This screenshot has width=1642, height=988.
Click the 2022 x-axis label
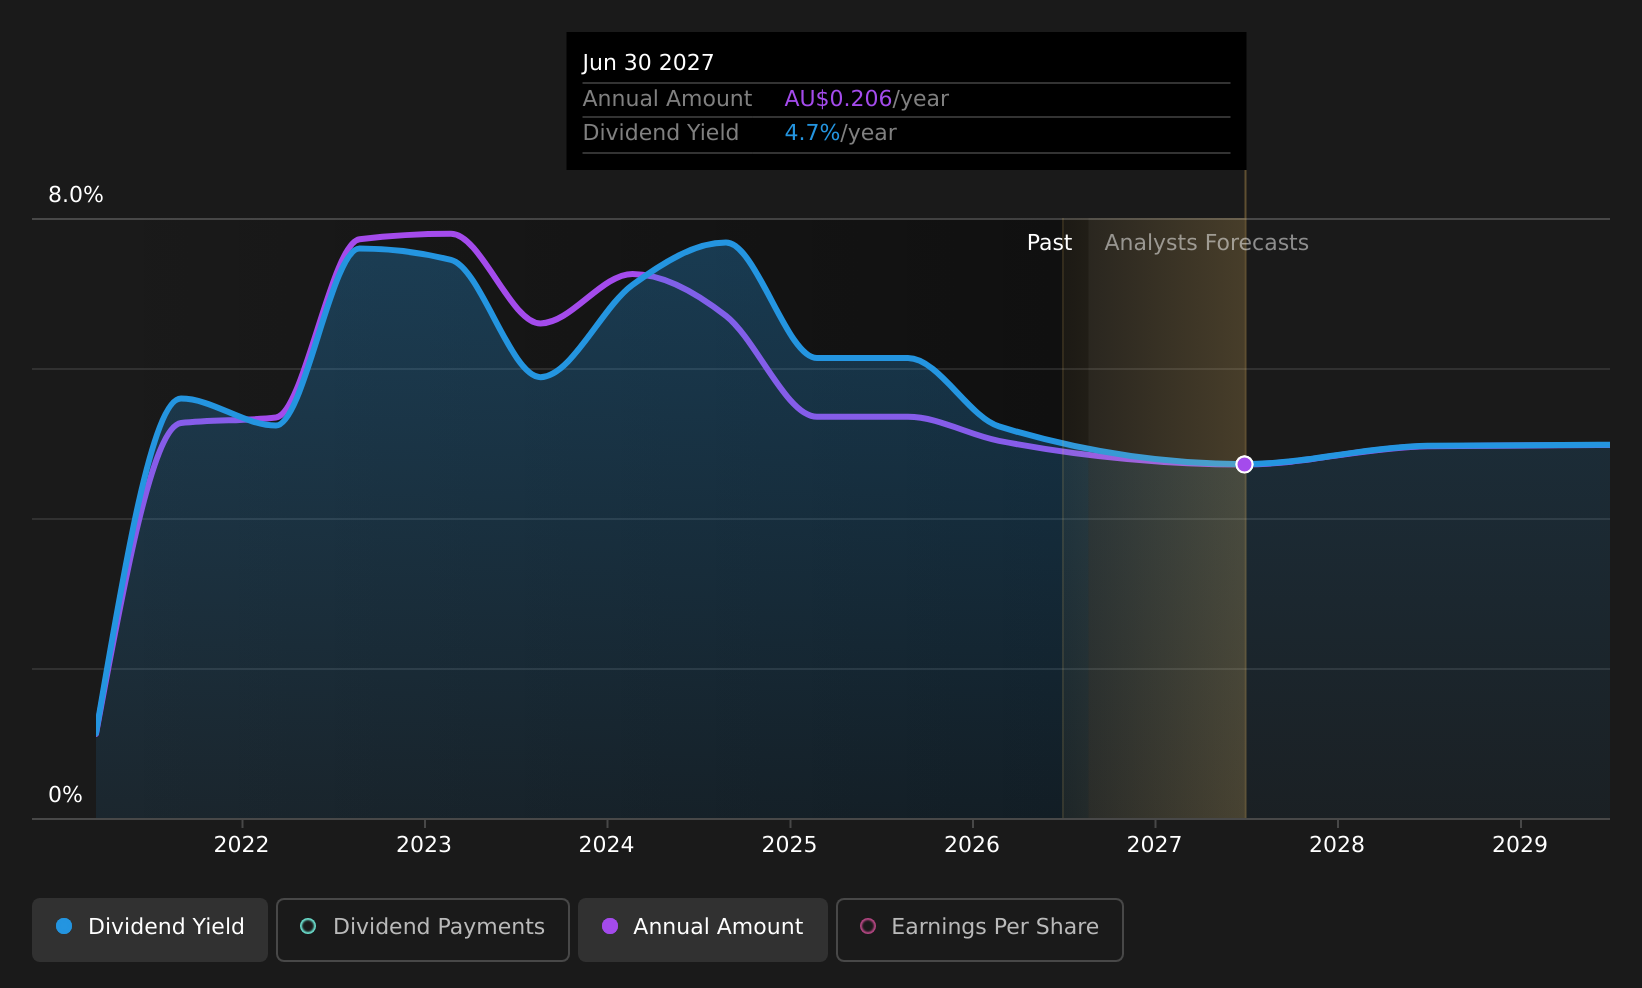click(x=241, y=845)
